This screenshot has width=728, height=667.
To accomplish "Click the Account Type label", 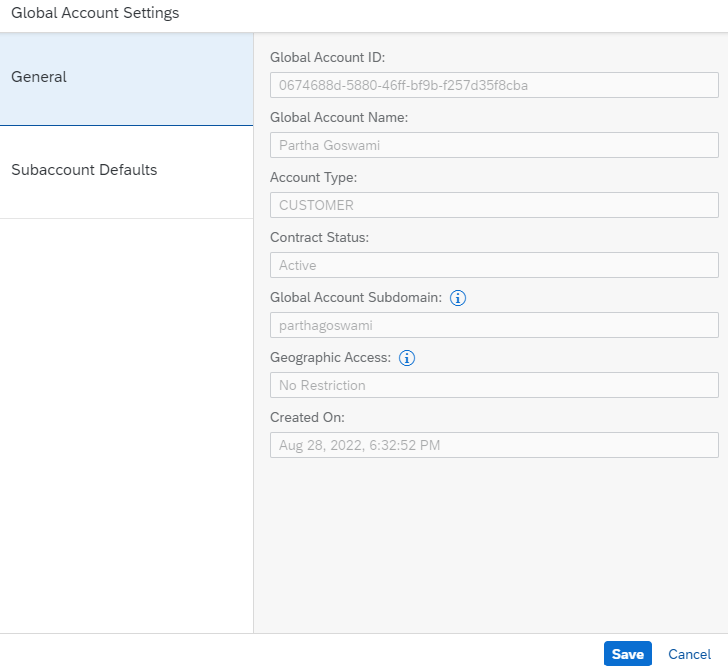I will [x=313, y=178].
